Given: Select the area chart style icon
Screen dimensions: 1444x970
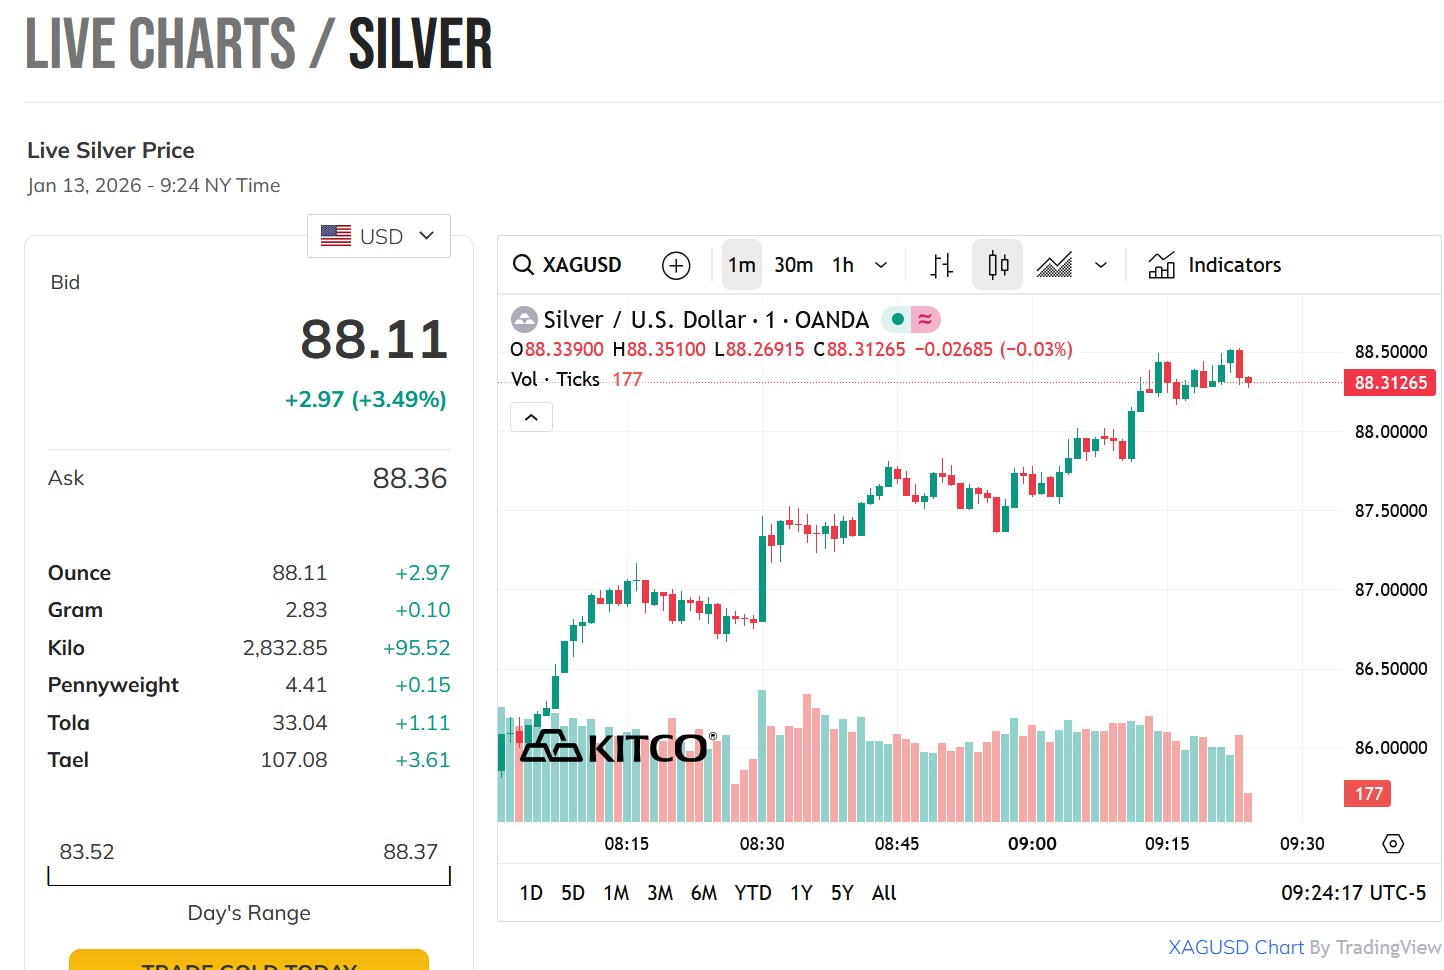Looking at the screenshot, I should tap(1054, 265).
